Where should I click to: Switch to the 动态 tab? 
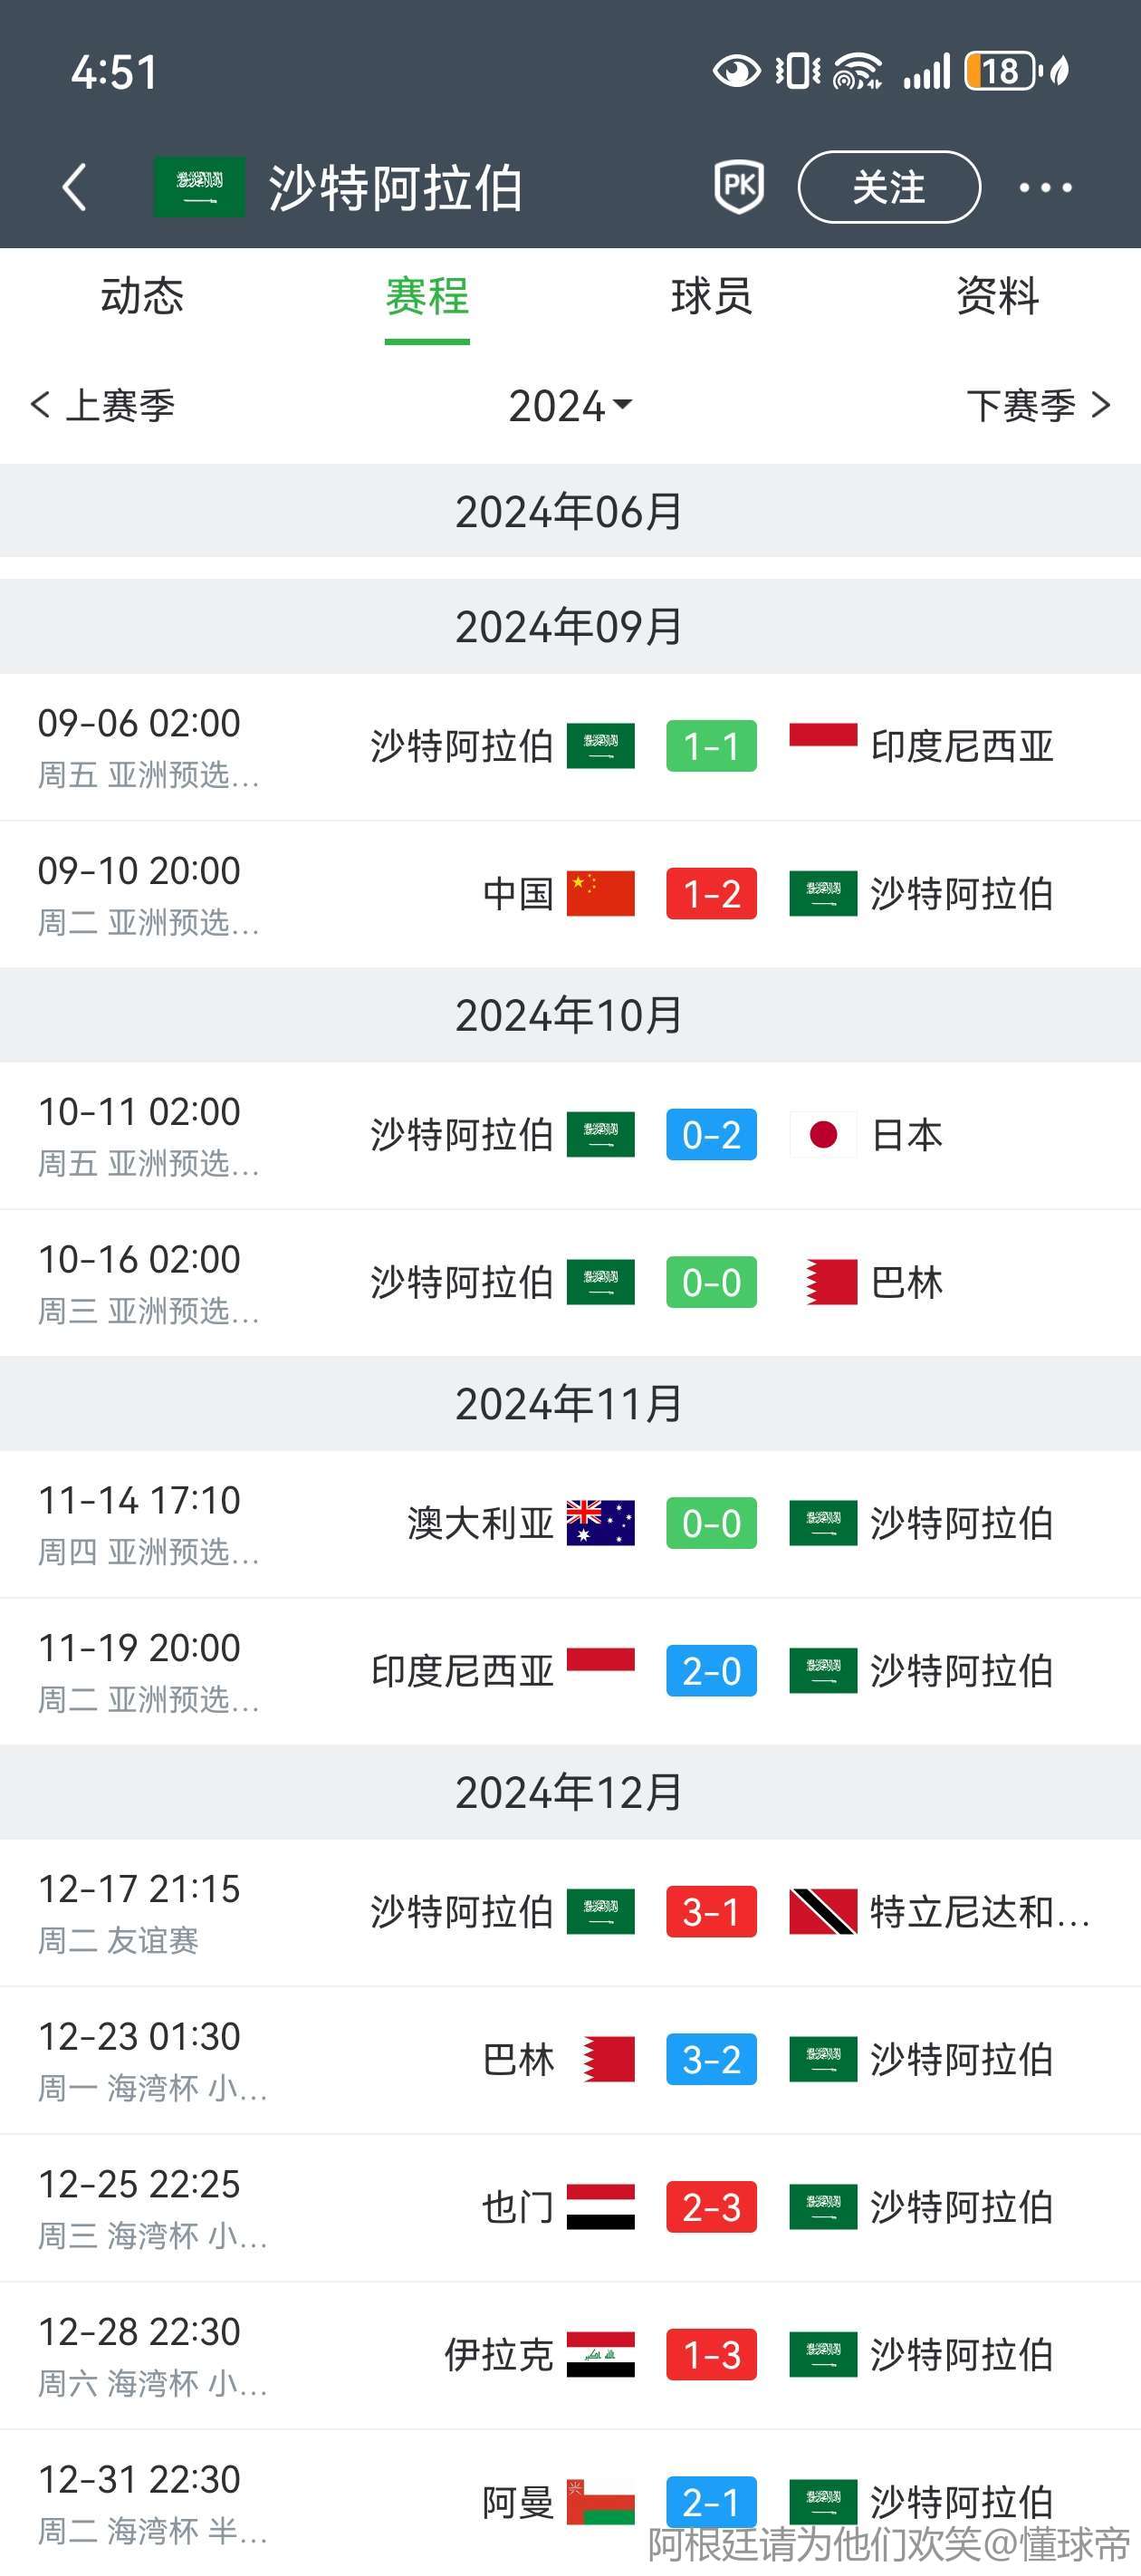(142, 297)
